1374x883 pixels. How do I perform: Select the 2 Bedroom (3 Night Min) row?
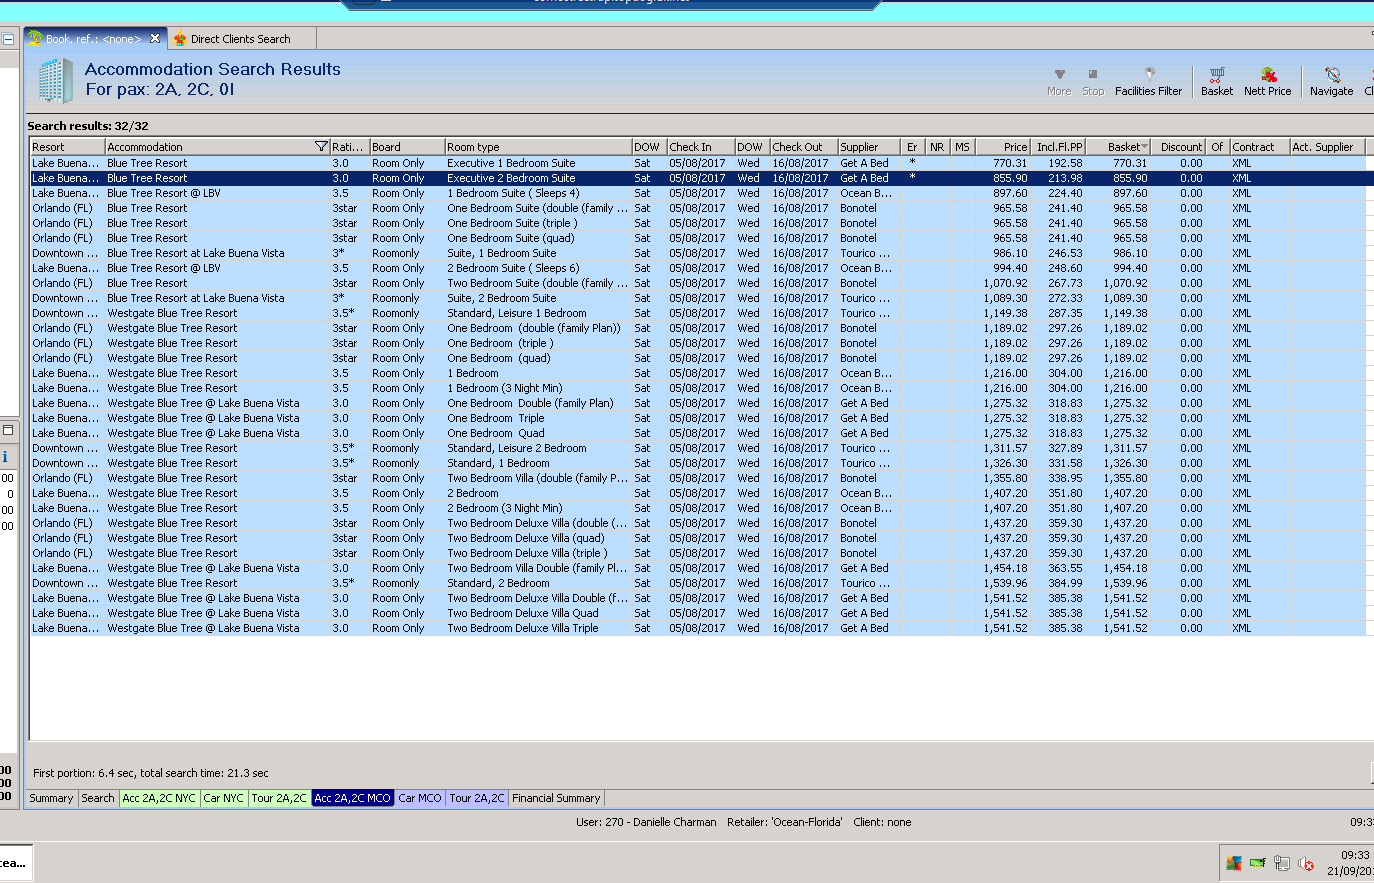(697, 508)
